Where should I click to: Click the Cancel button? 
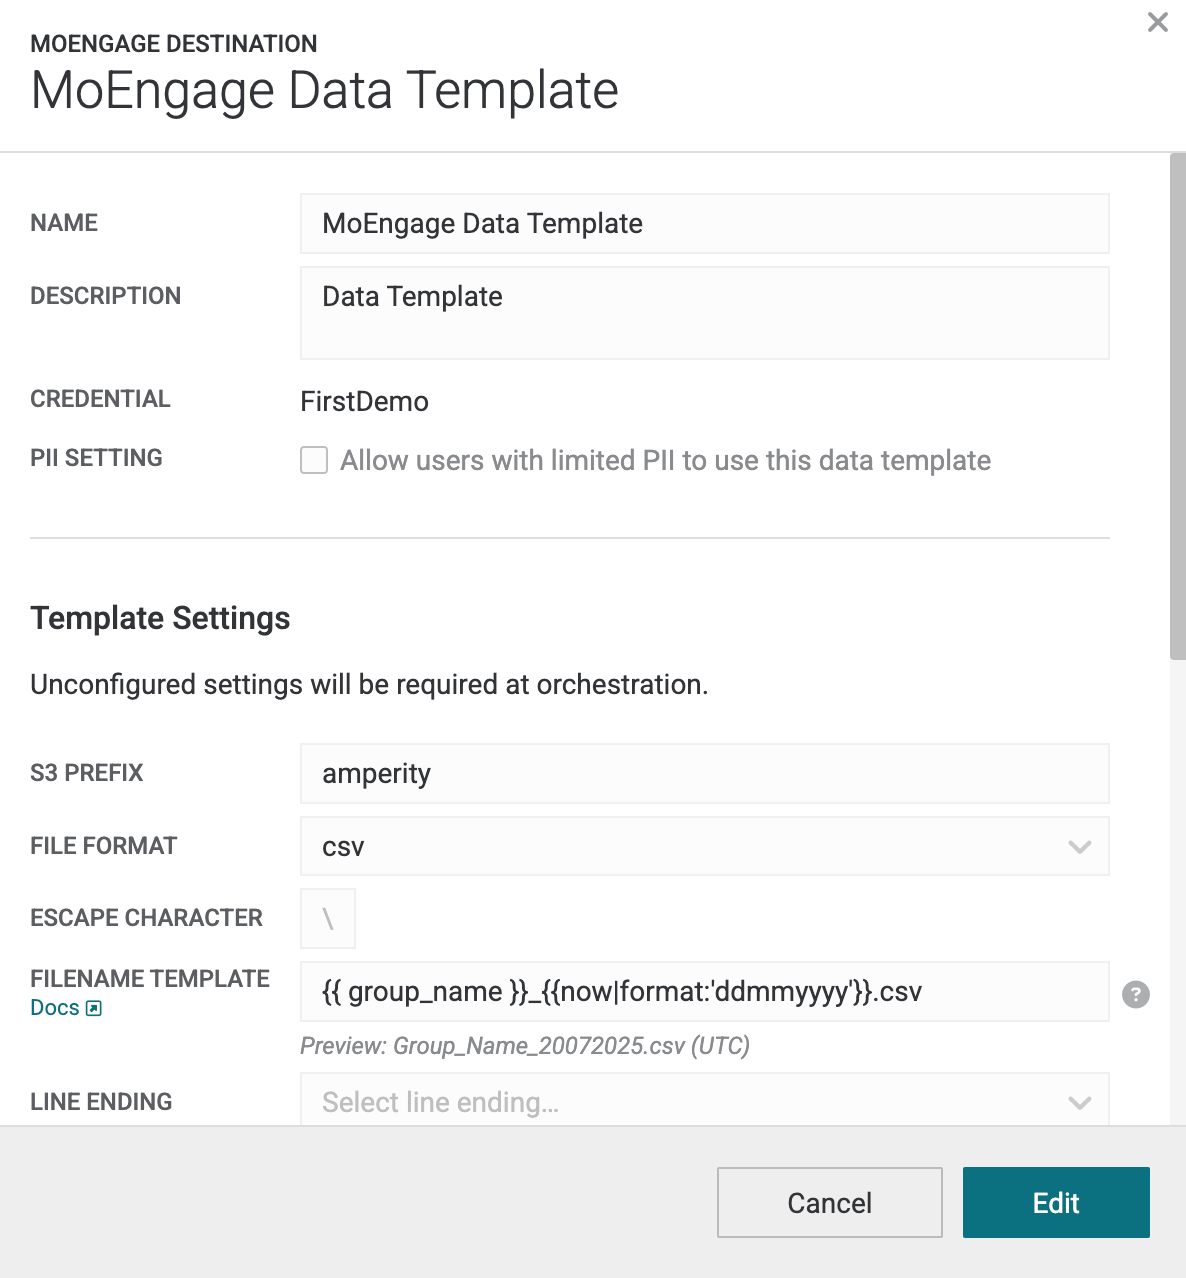(830, 1202)
